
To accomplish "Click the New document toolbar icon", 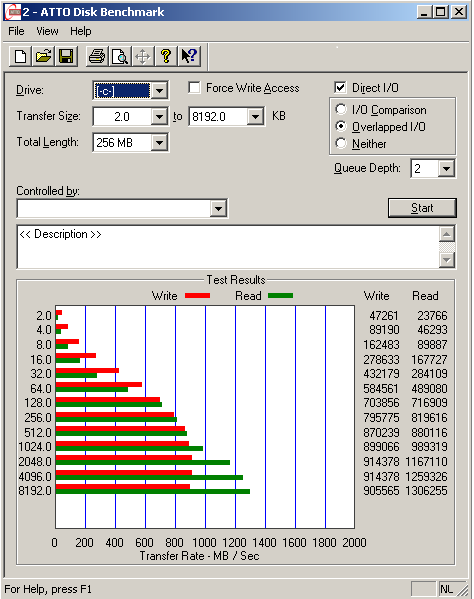I will click(21, 57).
